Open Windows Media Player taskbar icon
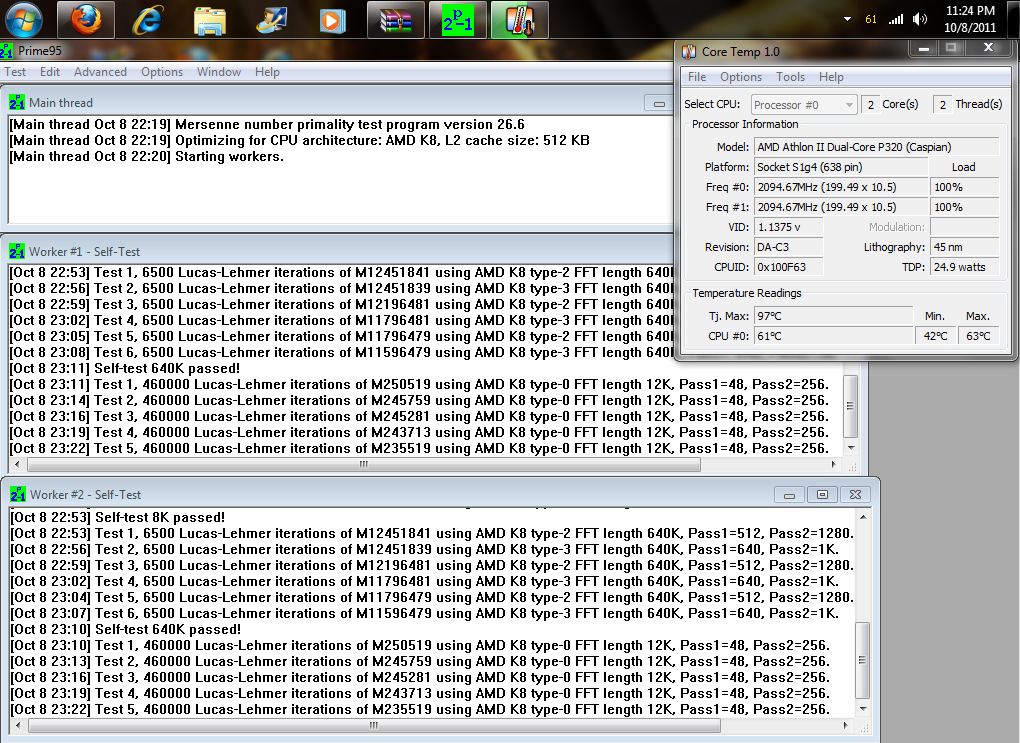The height and width of the screenshot is (743, 1020). click(x=332, y=21)
